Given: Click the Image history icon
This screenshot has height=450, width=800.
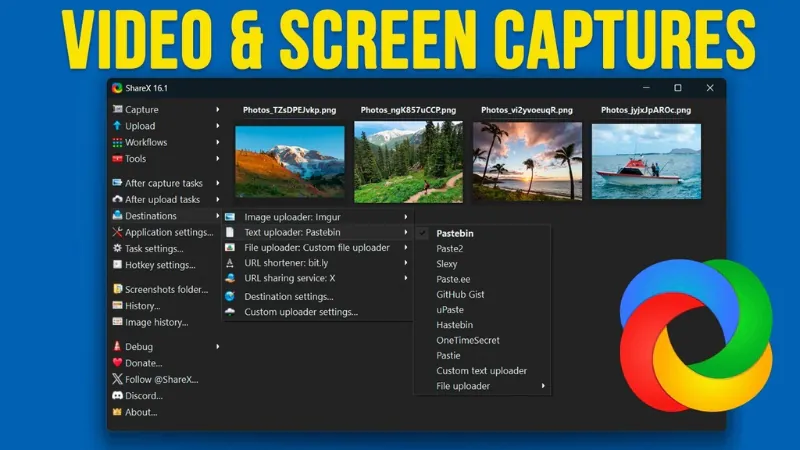Looking at the screenshot, I should (x=117, y=322).
